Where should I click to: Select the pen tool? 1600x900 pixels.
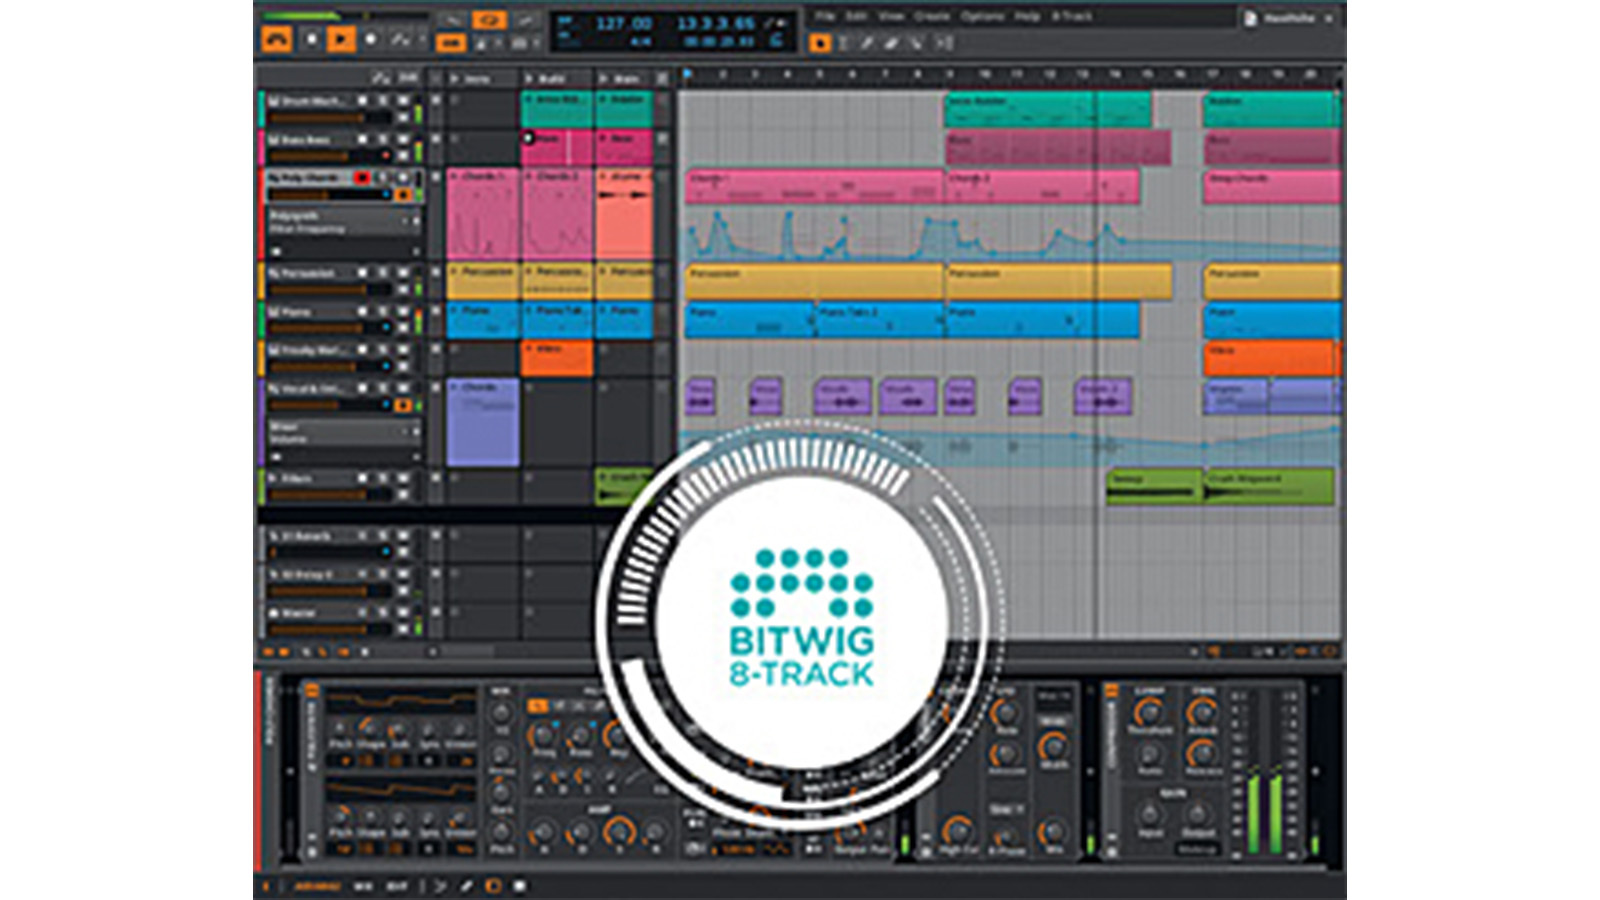[x=867, y=43]
